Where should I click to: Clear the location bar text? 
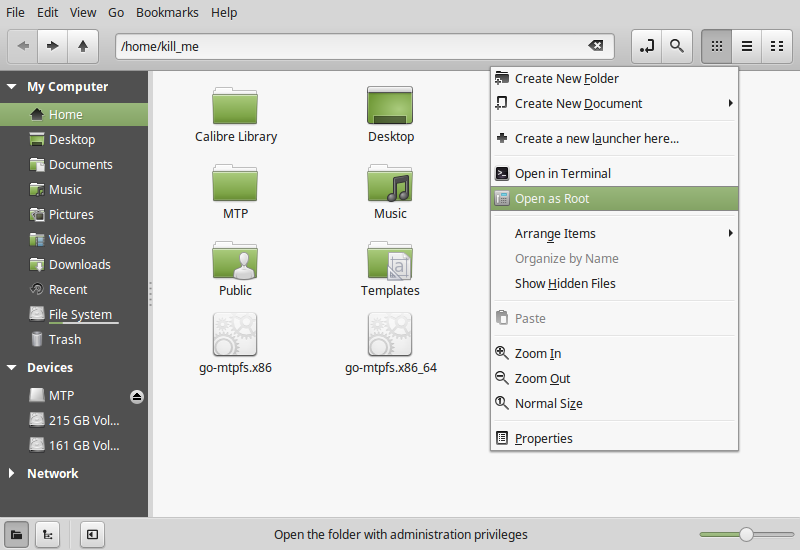coord(595,46)
